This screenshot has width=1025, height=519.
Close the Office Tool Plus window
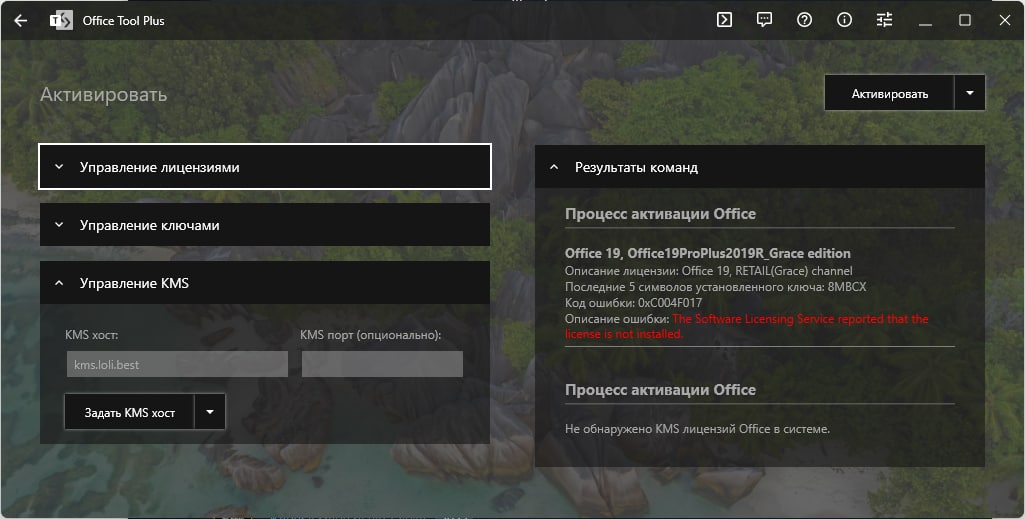click(x=1005, y=20)
